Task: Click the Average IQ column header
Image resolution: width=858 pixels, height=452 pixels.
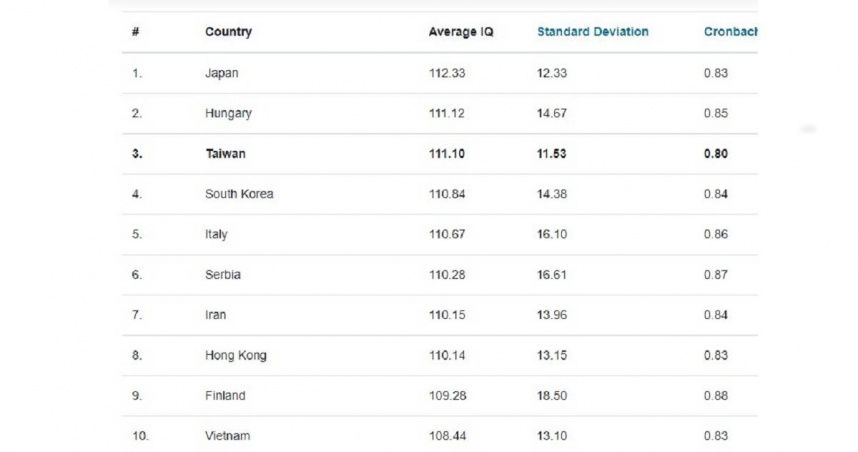Action: tap(460, 32)
